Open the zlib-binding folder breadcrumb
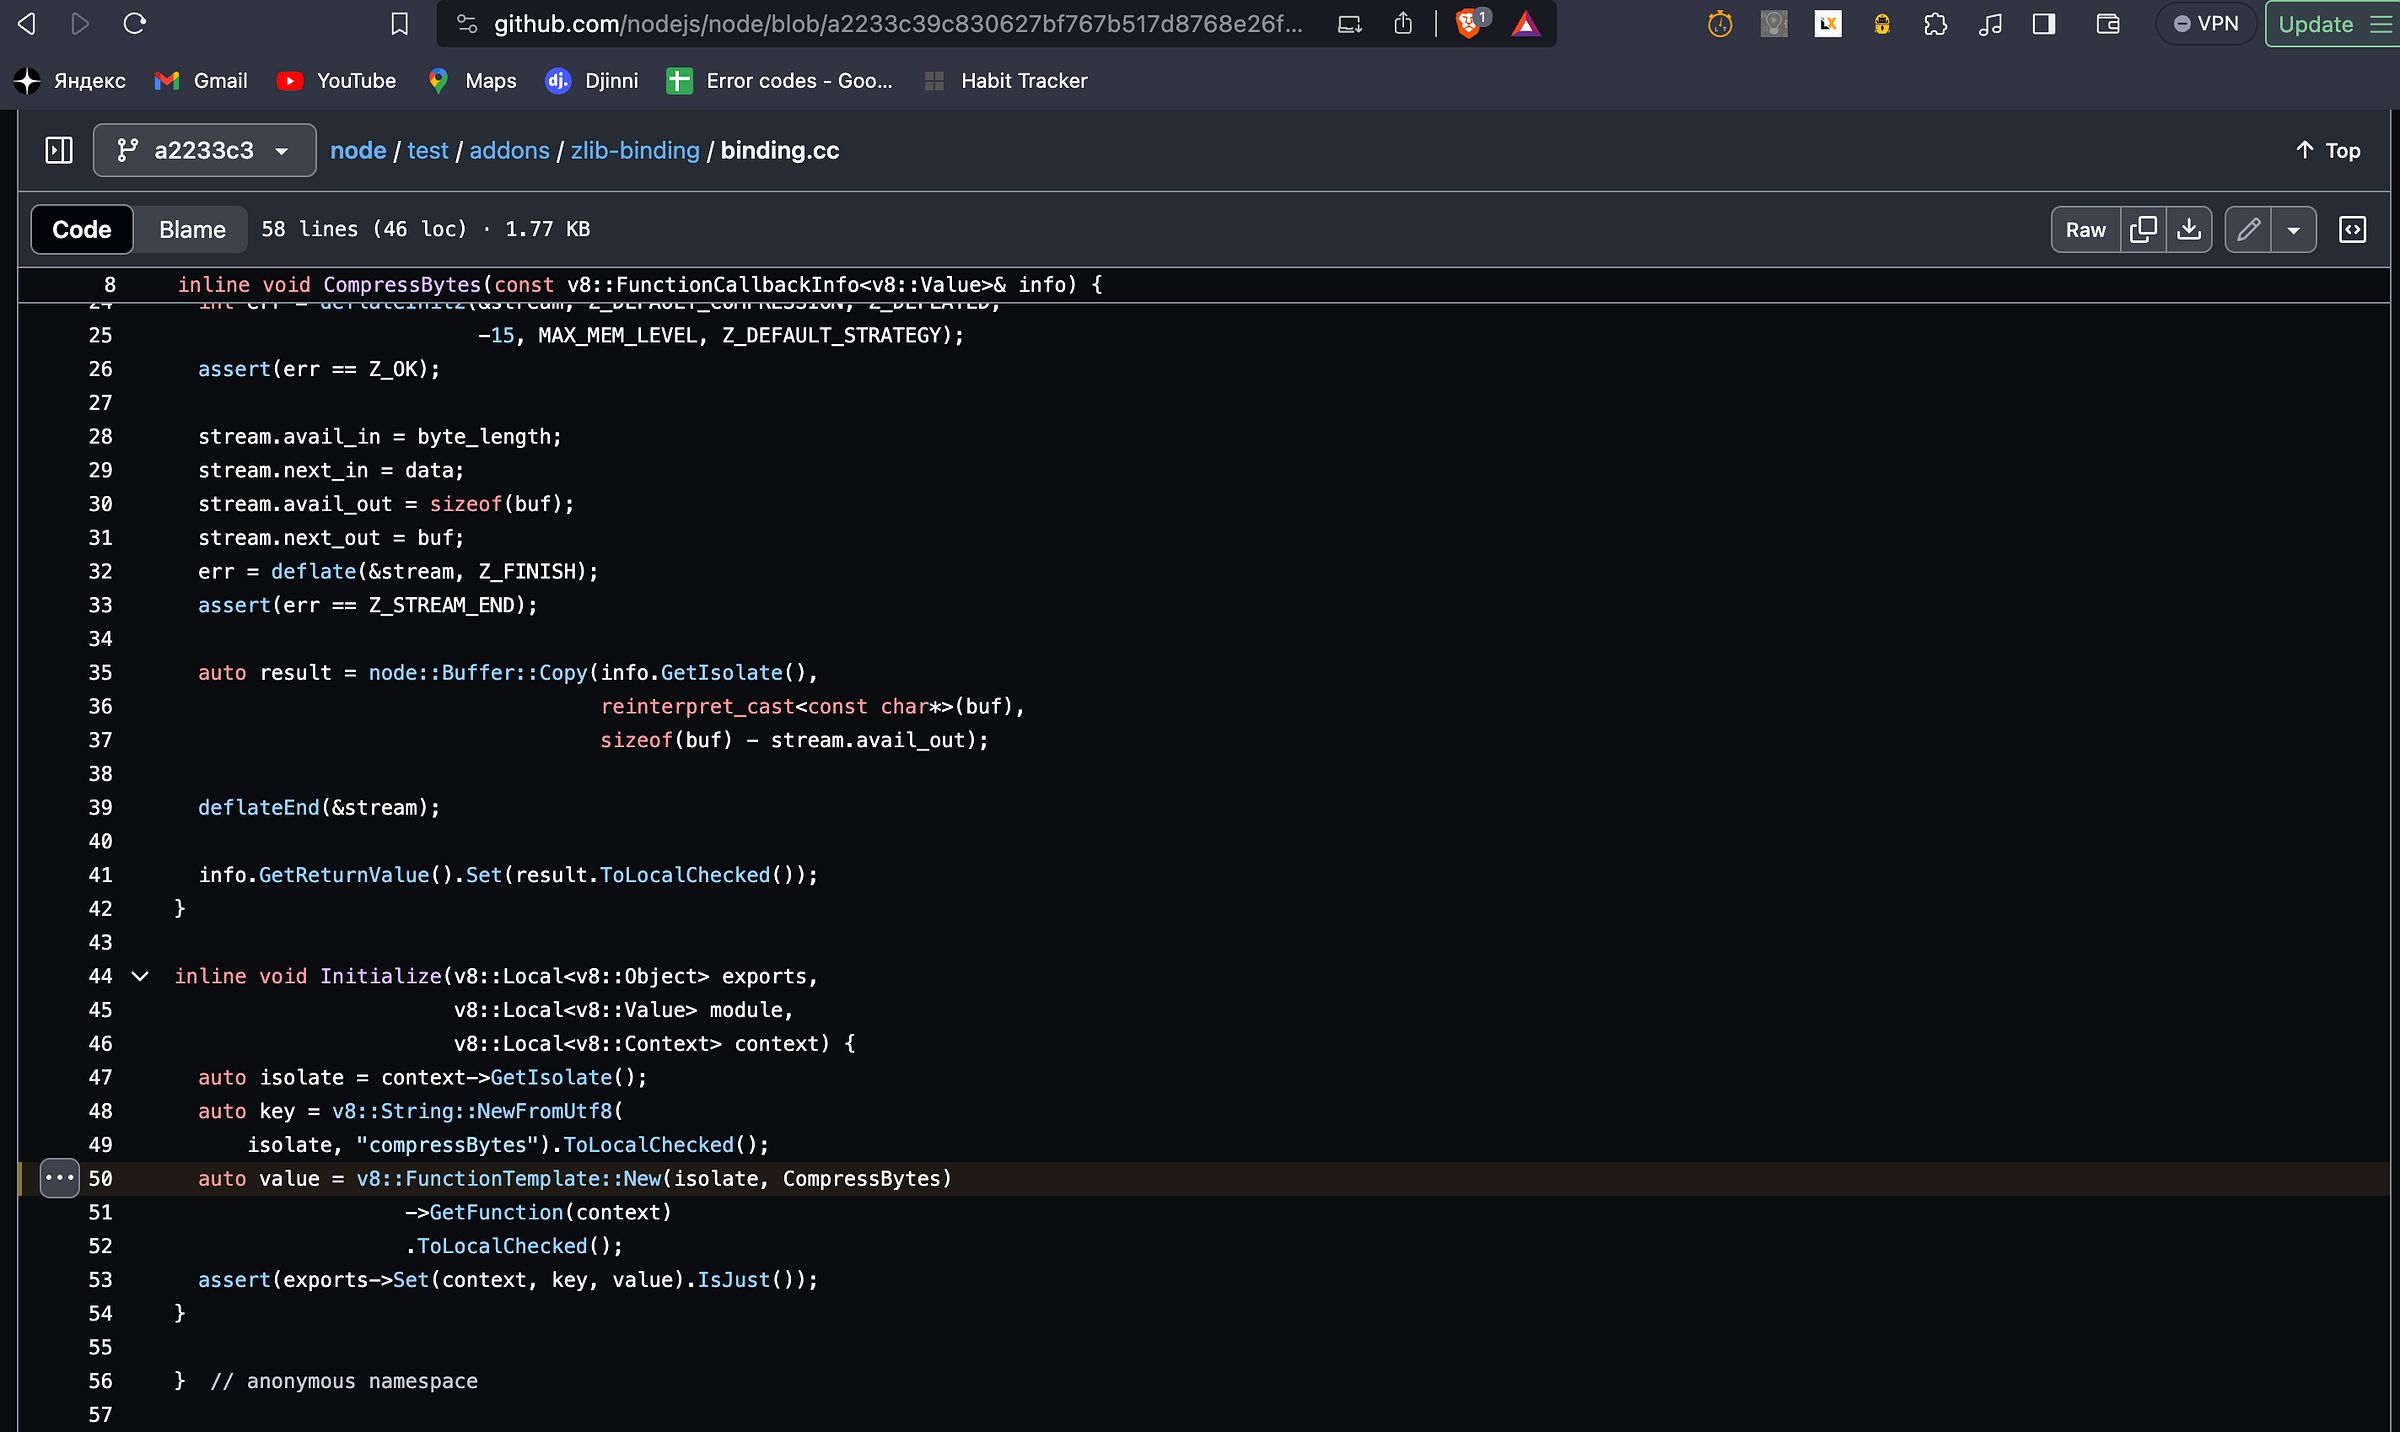 click(x=635, y=150)
